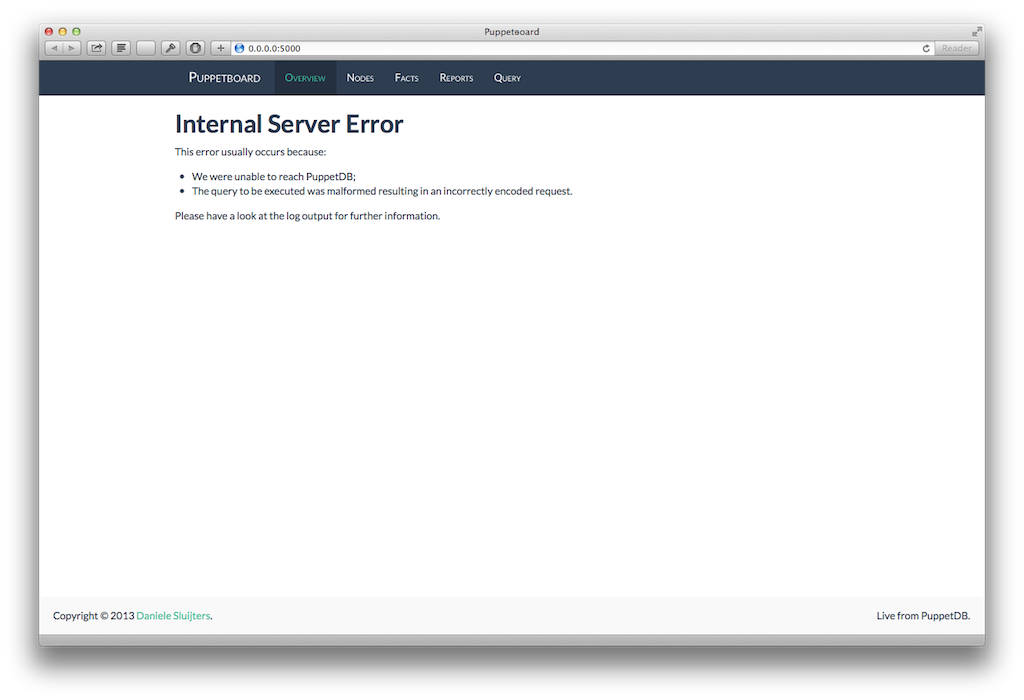This screenshot has width=1024, height=700.
Task: Open the Share toolbar icon
Action: (x=97, y=48)
